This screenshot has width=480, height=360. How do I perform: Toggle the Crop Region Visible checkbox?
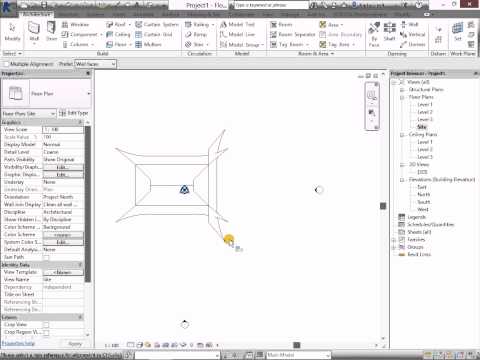(46, 332)
